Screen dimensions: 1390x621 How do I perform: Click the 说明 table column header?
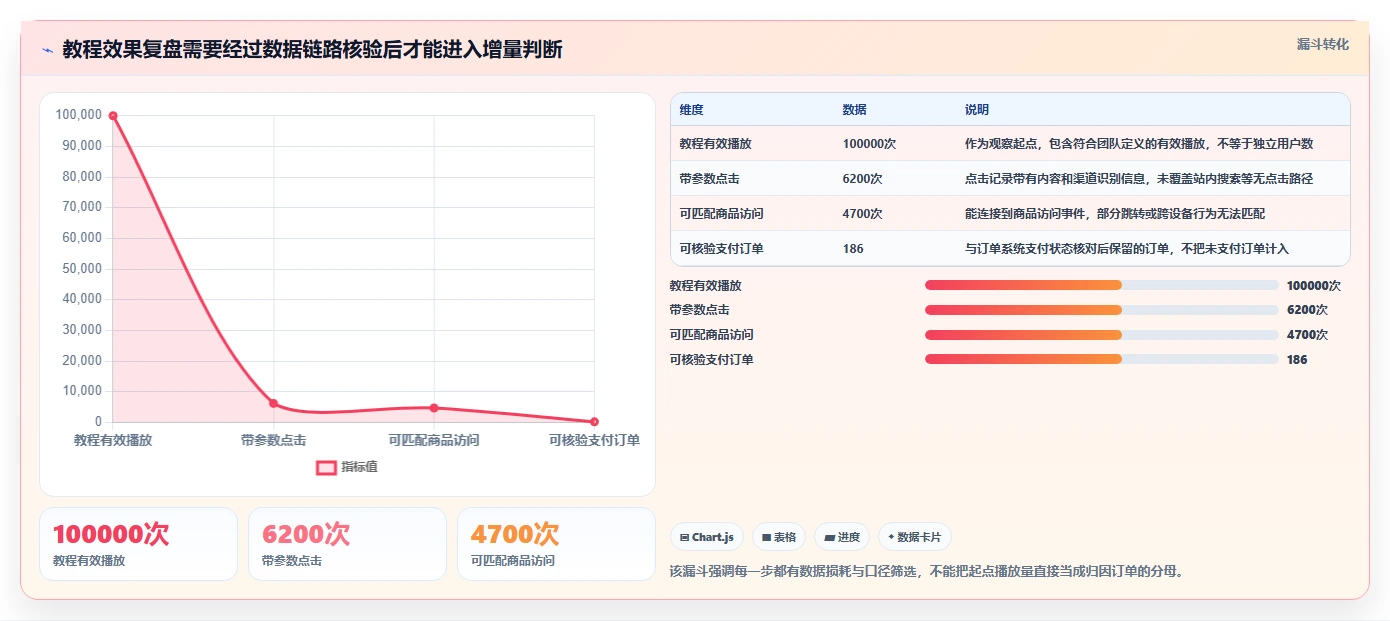coord(976,109)
